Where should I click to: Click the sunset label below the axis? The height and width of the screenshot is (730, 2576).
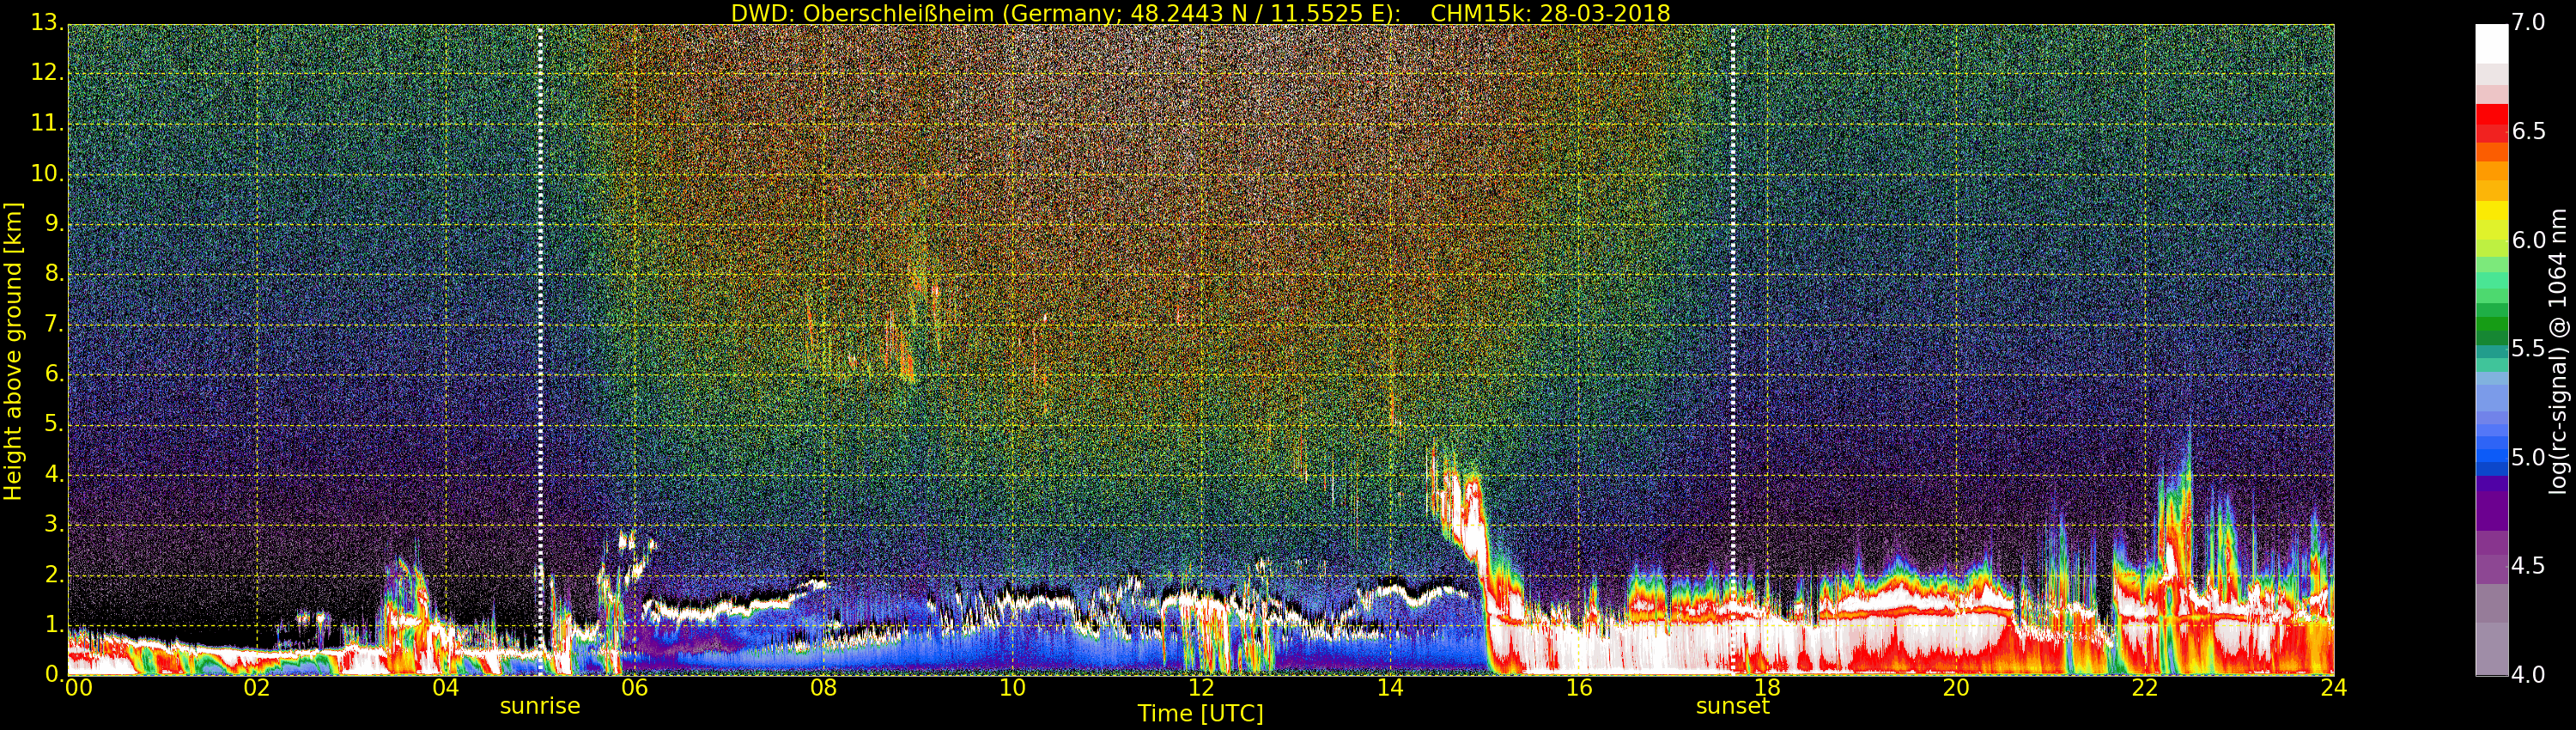(1732, 706)
